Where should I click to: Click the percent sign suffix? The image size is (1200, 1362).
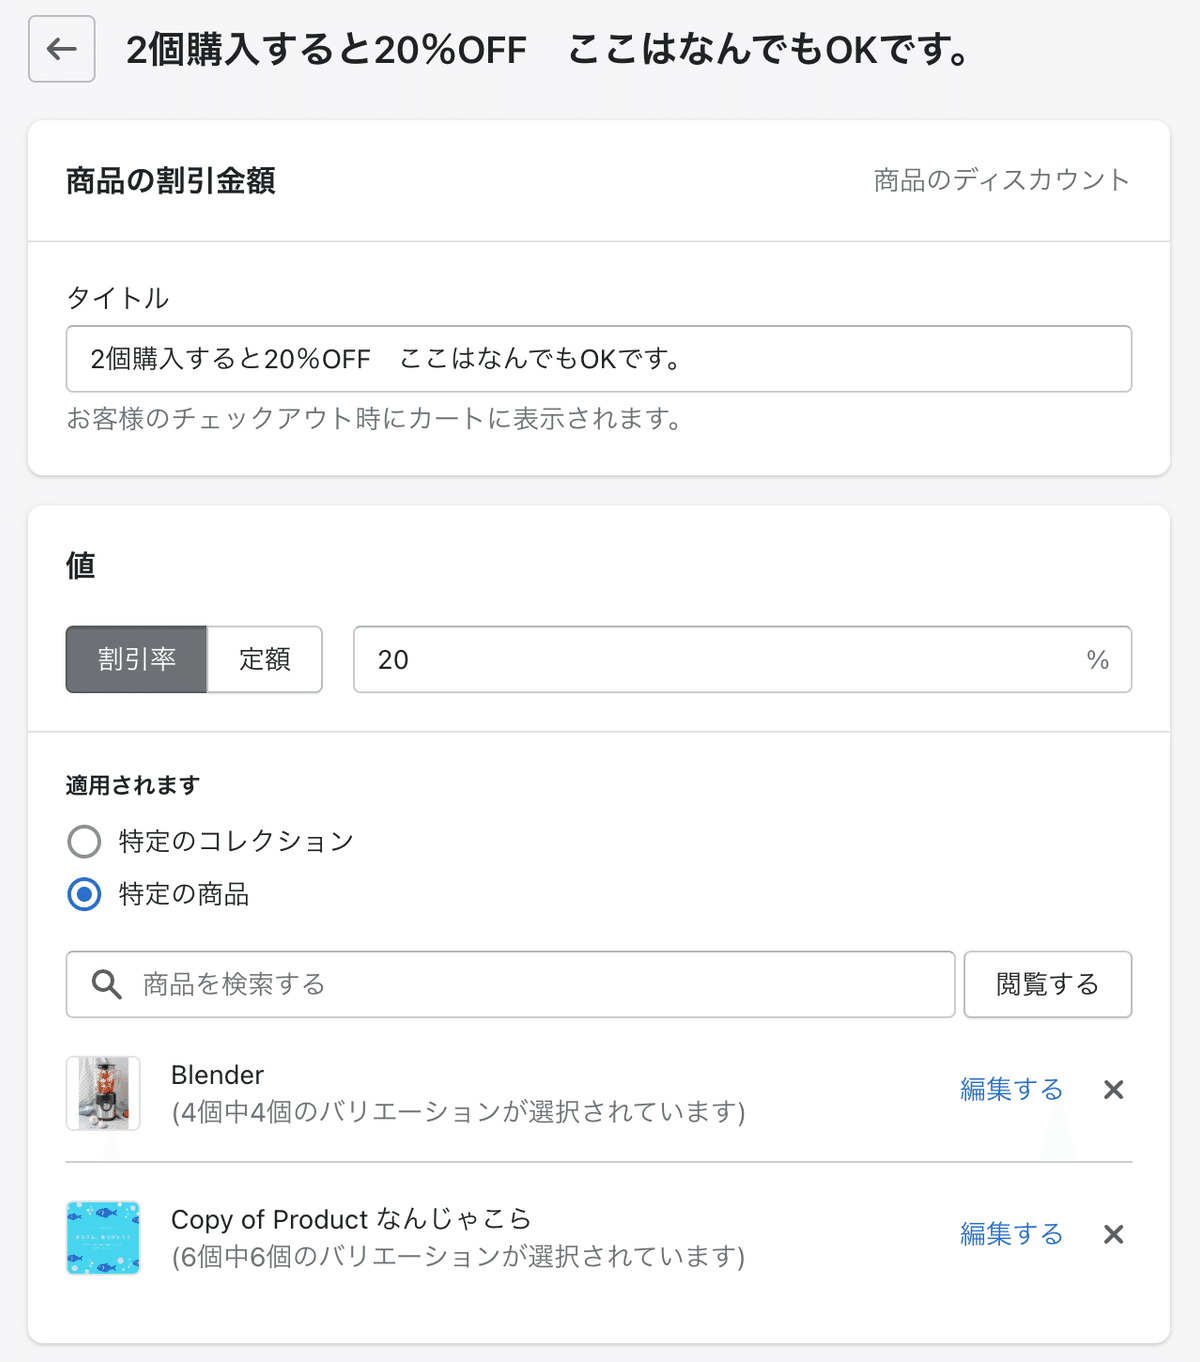pyautogui.click(x=1098, y=660)
